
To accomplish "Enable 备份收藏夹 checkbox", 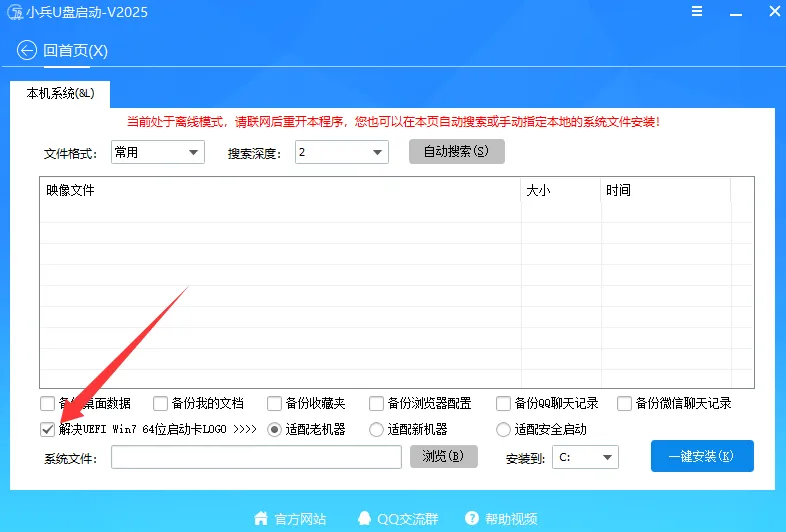I will [x=274, y=403].
